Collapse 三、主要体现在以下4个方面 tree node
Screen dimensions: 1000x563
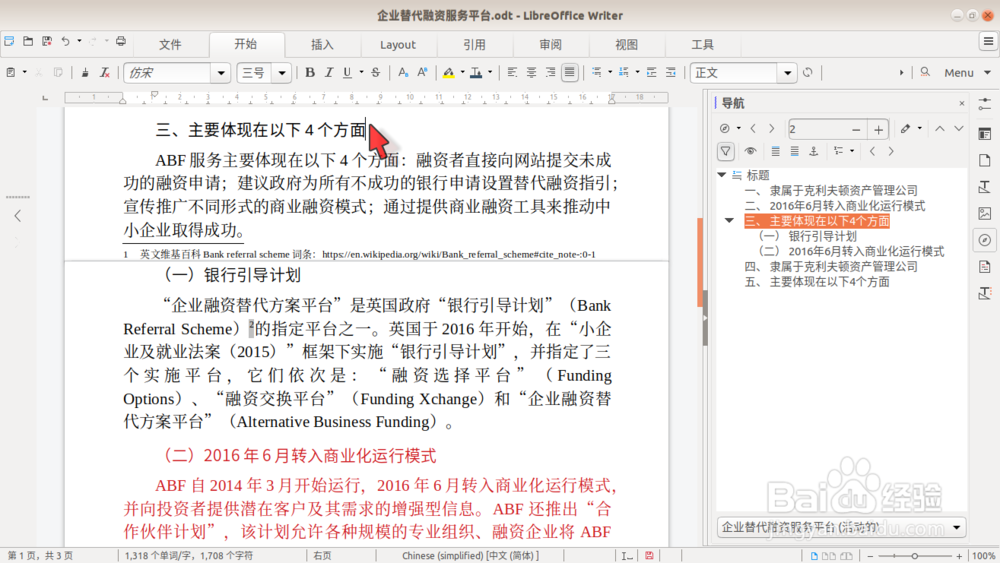(x=729, y=221)
